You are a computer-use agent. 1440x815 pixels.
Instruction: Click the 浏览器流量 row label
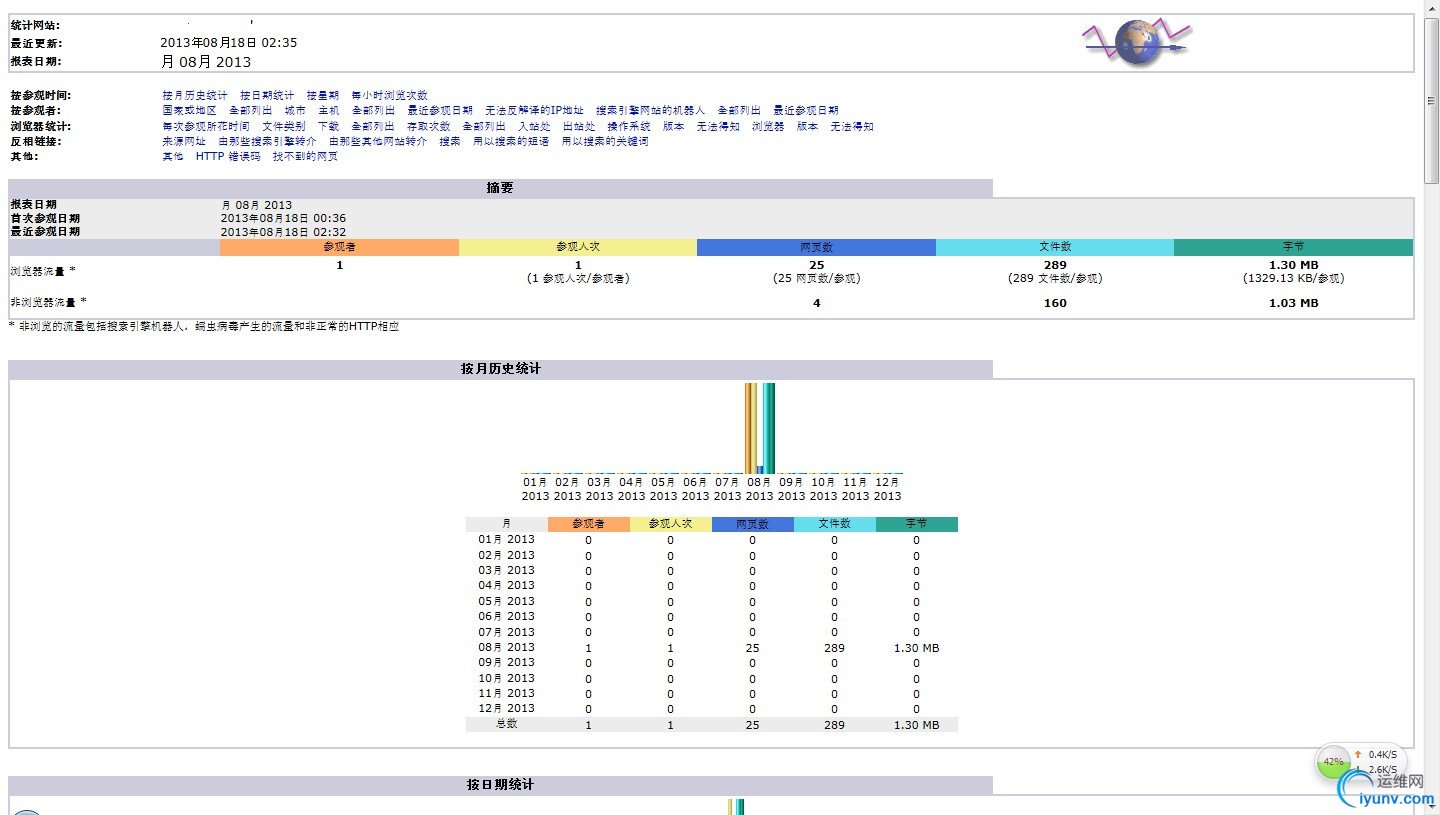coord(43,271)
